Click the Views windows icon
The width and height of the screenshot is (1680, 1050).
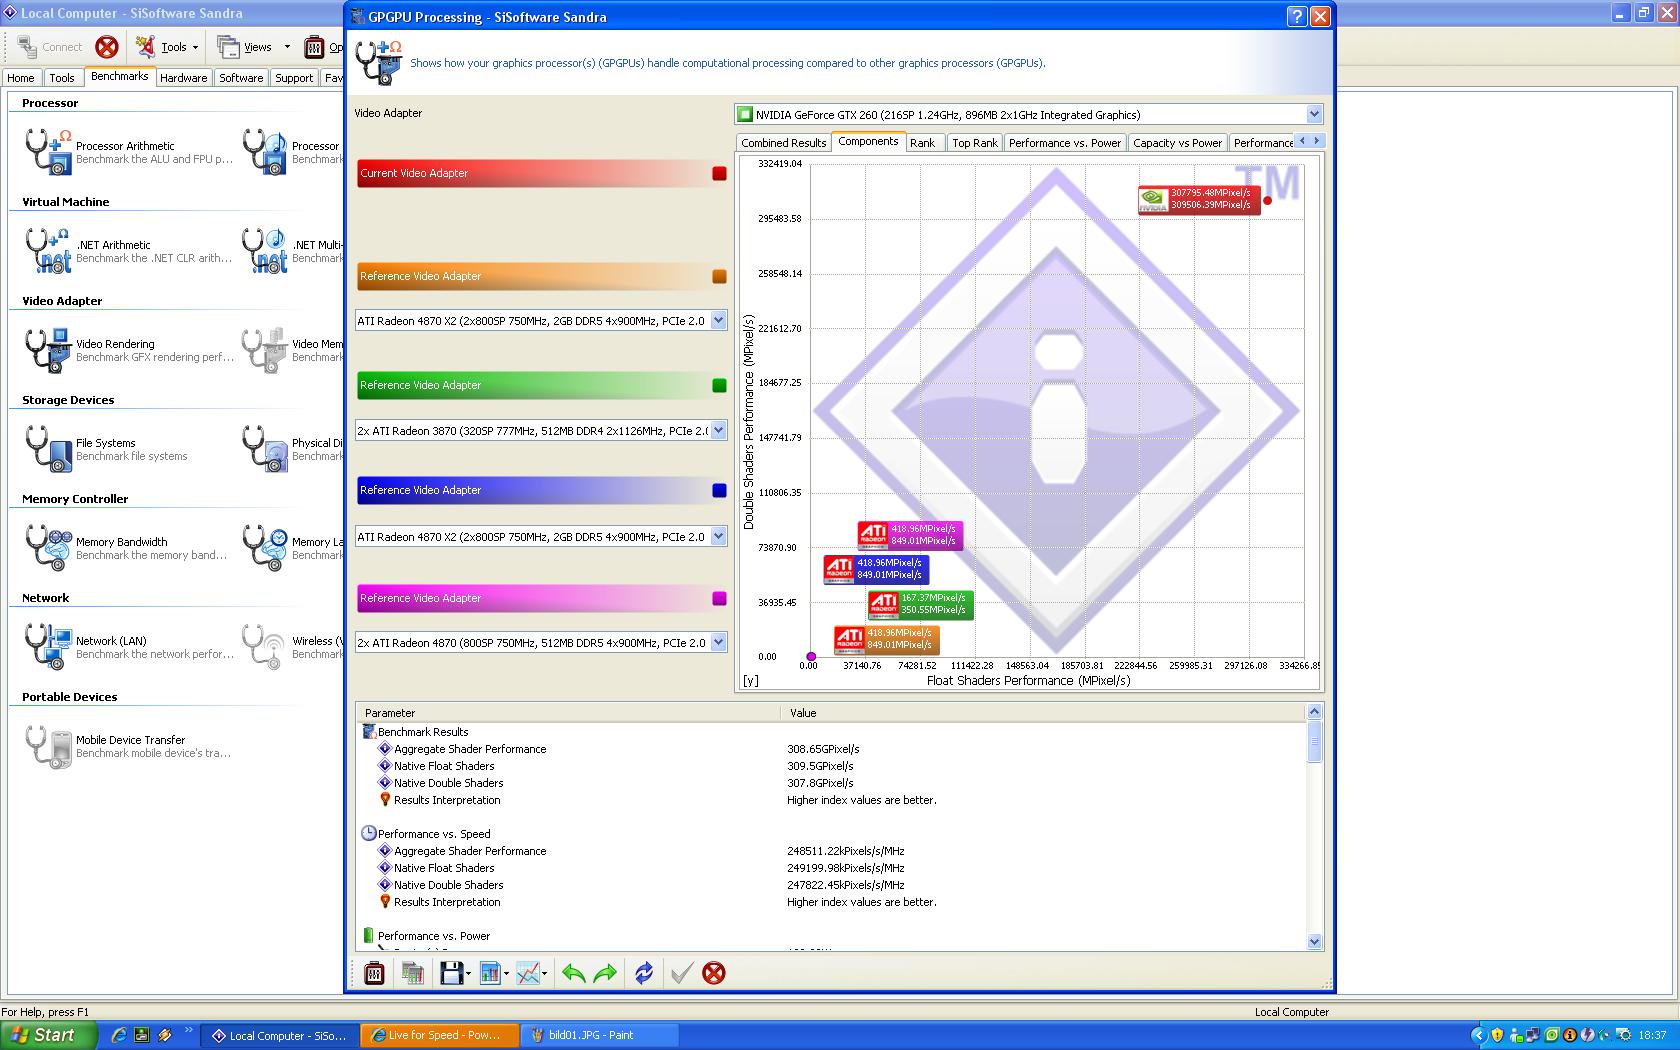pos(229,47)
